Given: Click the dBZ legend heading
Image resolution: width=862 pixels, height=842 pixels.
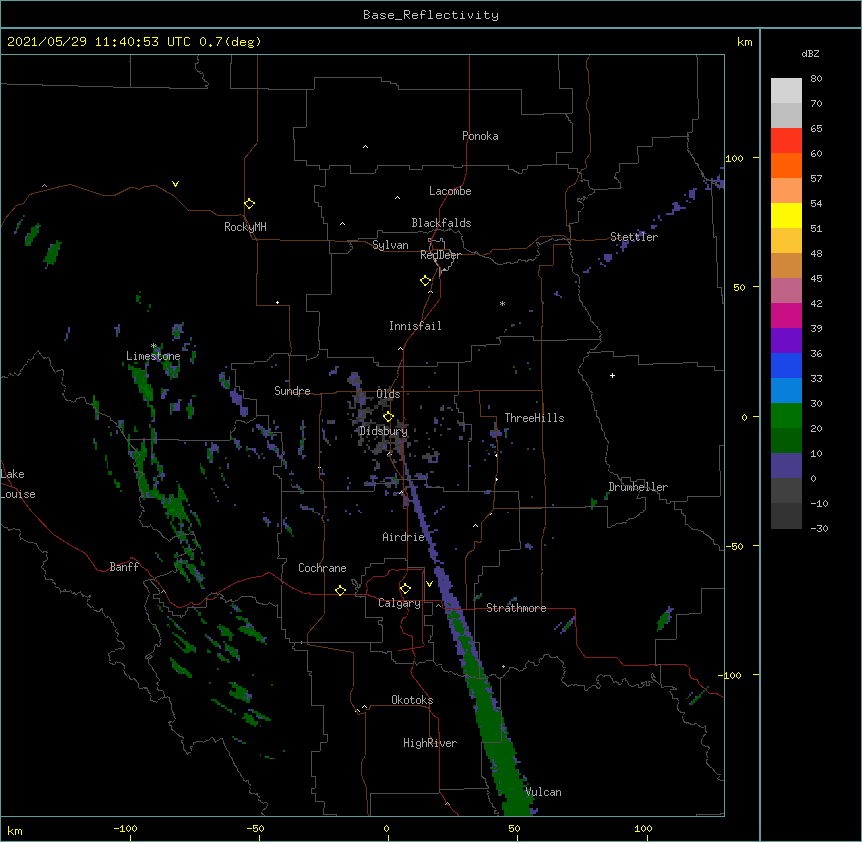Looking at the screenshot, I should click(x=810, y=53).
